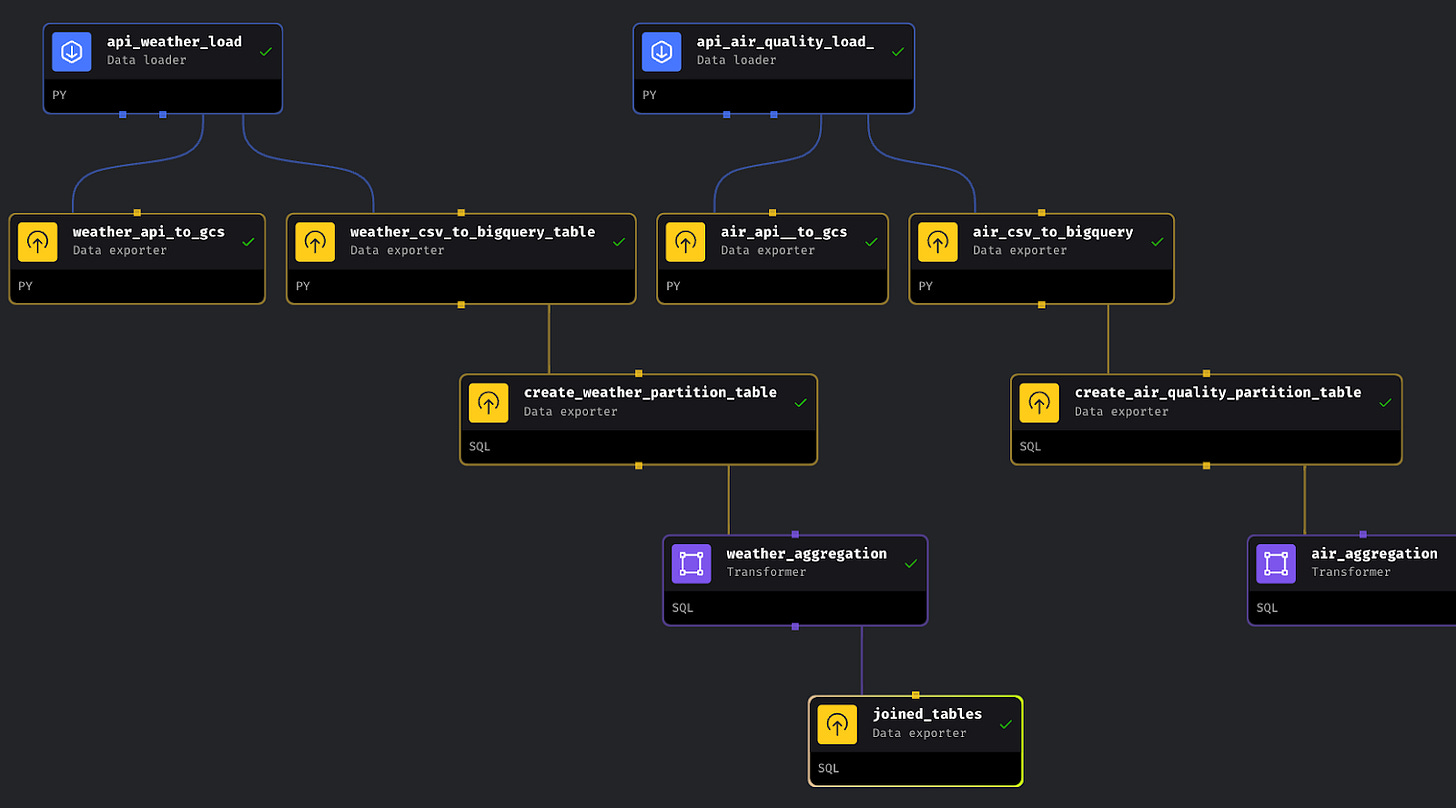Viewport: 1456px width, 808px height.
Task: Select the air_aggregation block title
Action: click(1374, 554)
